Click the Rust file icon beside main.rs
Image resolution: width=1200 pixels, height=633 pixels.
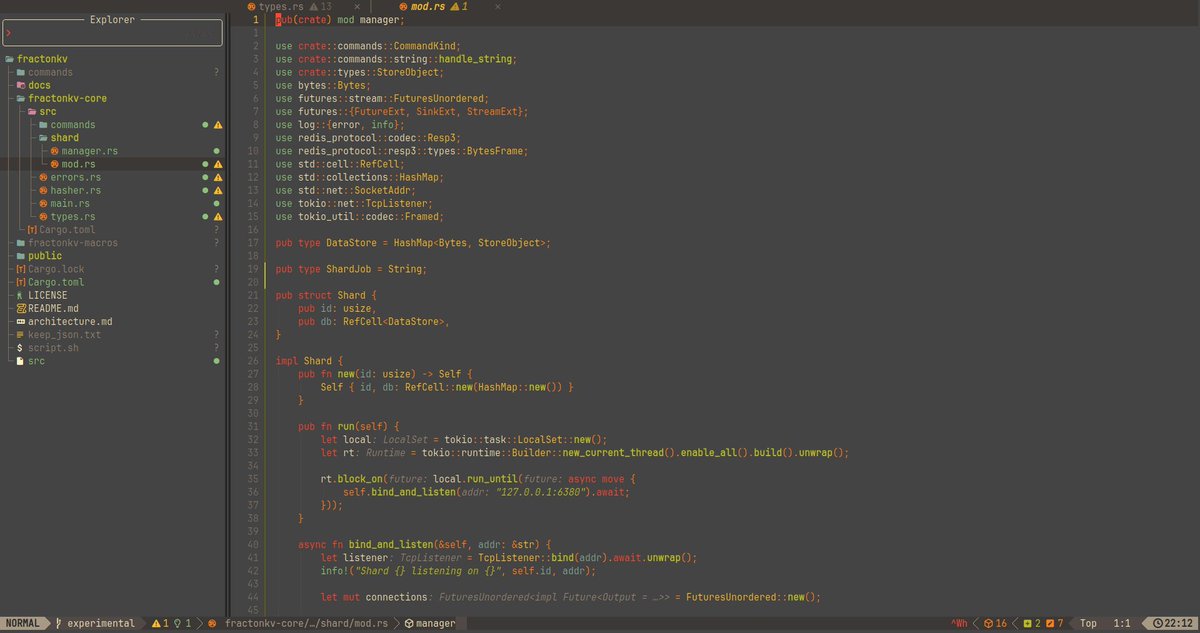pos(43,203)
